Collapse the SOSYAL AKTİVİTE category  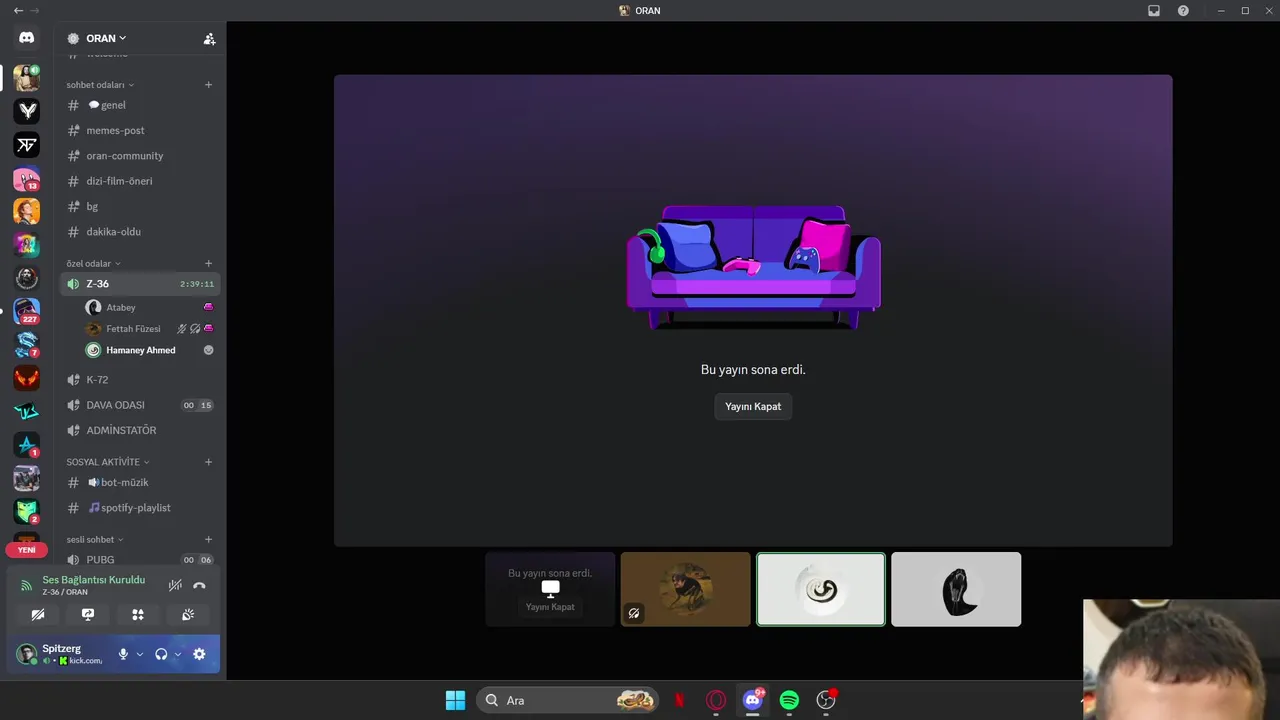[108, 462]
